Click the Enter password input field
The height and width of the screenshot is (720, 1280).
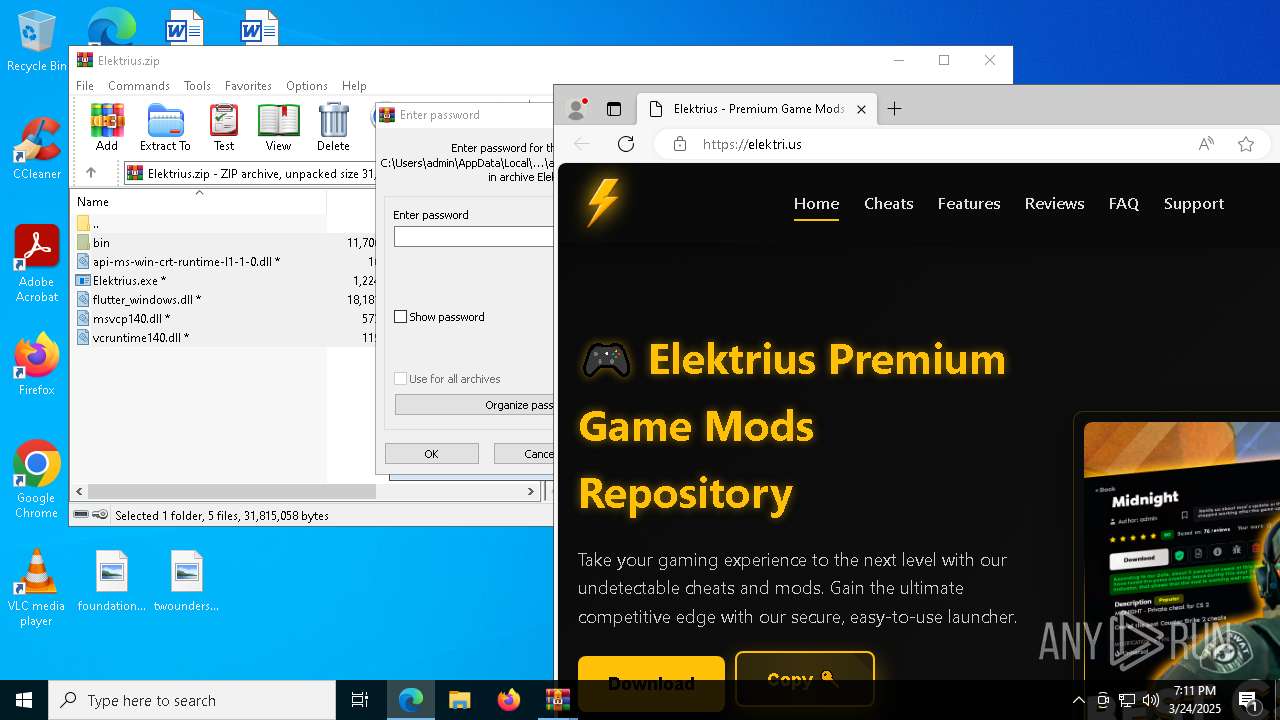pyautogui.click(x=474, y=237)
